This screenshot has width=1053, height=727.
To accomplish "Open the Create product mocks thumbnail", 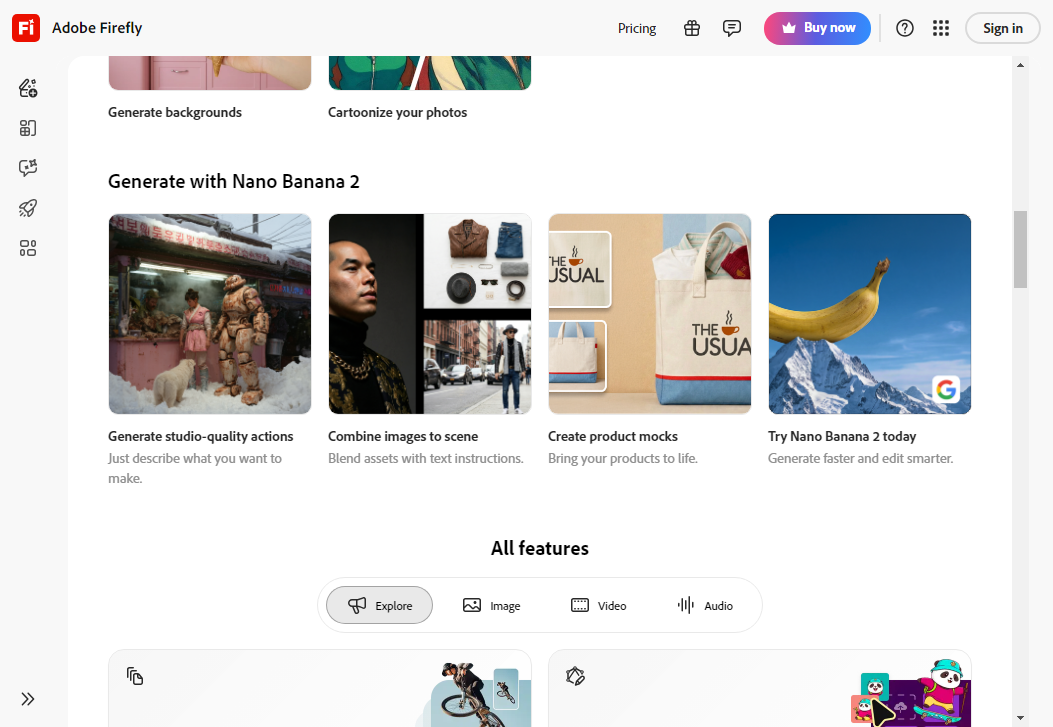I will pyautogui.click(x=650, y=313).
